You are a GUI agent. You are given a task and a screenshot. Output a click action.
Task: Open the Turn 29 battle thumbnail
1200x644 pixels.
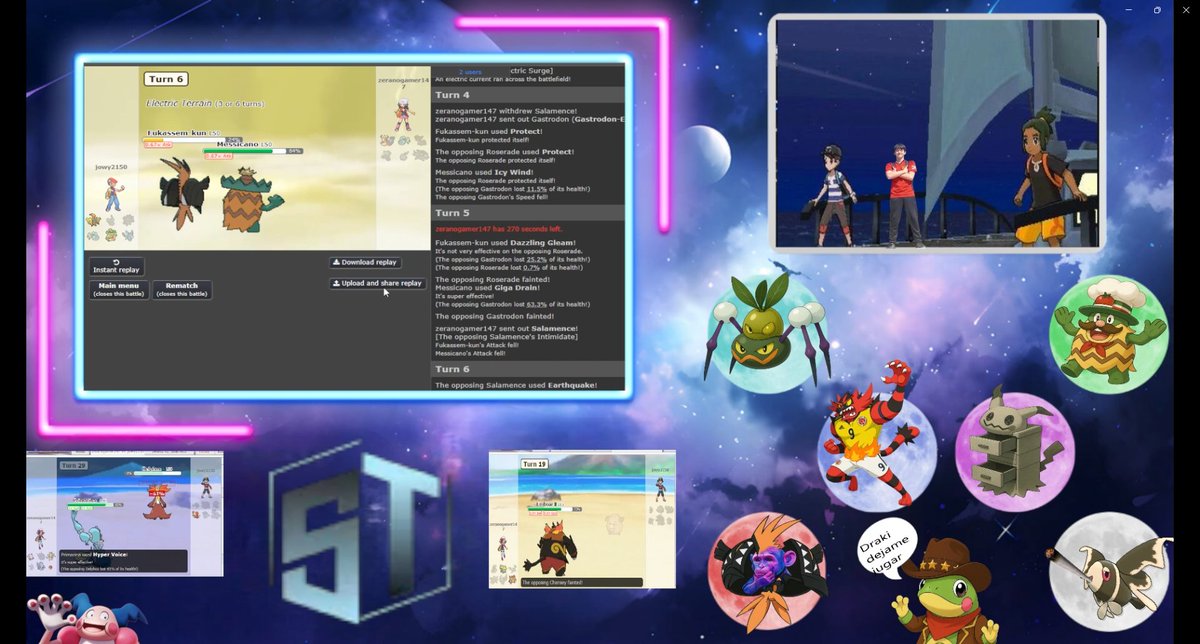click(125, 514)
